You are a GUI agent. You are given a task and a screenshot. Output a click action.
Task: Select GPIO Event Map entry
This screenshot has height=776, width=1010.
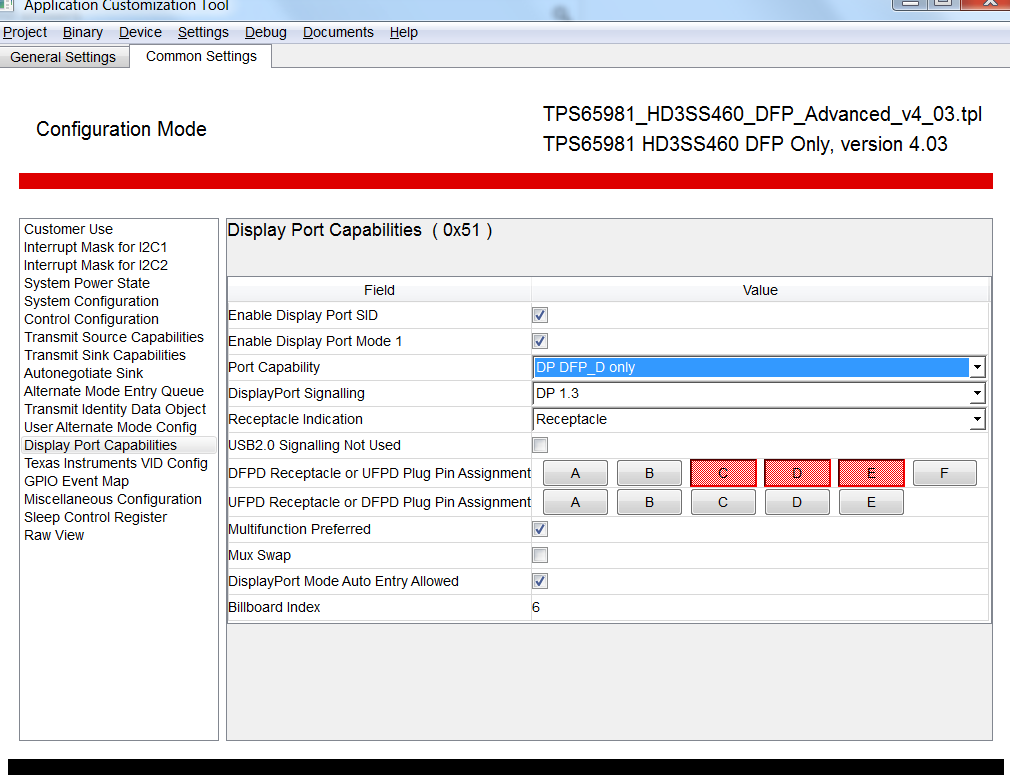[x=77, y=482]
